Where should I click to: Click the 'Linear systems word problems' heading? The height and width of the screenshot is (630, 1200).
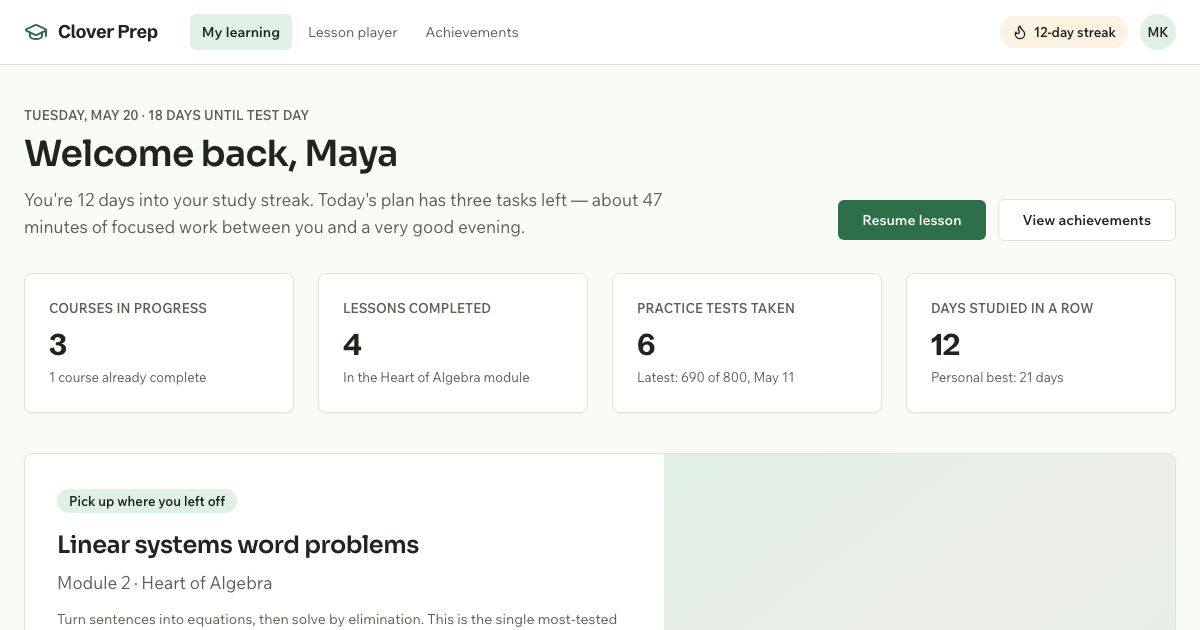[238, 545]
